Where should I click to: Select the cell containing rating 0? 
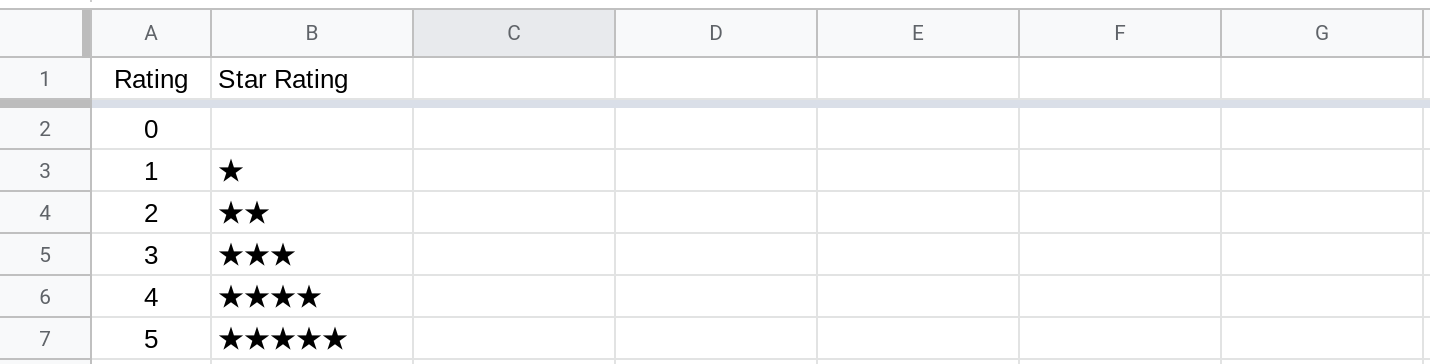click(151, 129)
